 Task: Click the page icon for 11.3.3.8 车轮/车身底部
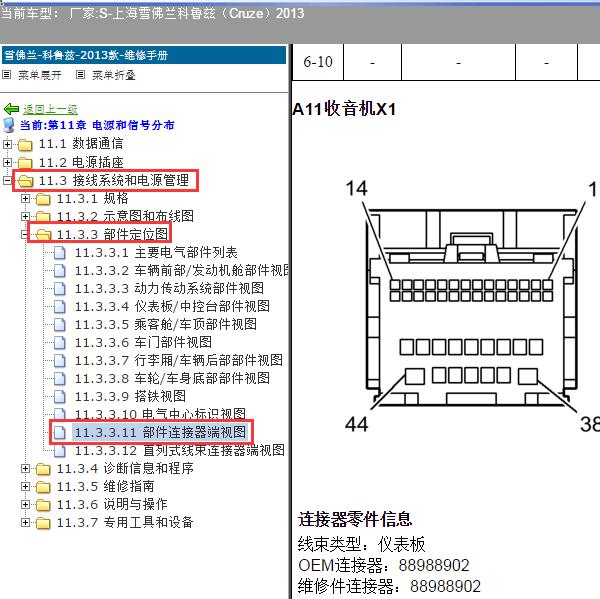pyautogui.click(x=59, y=379)
